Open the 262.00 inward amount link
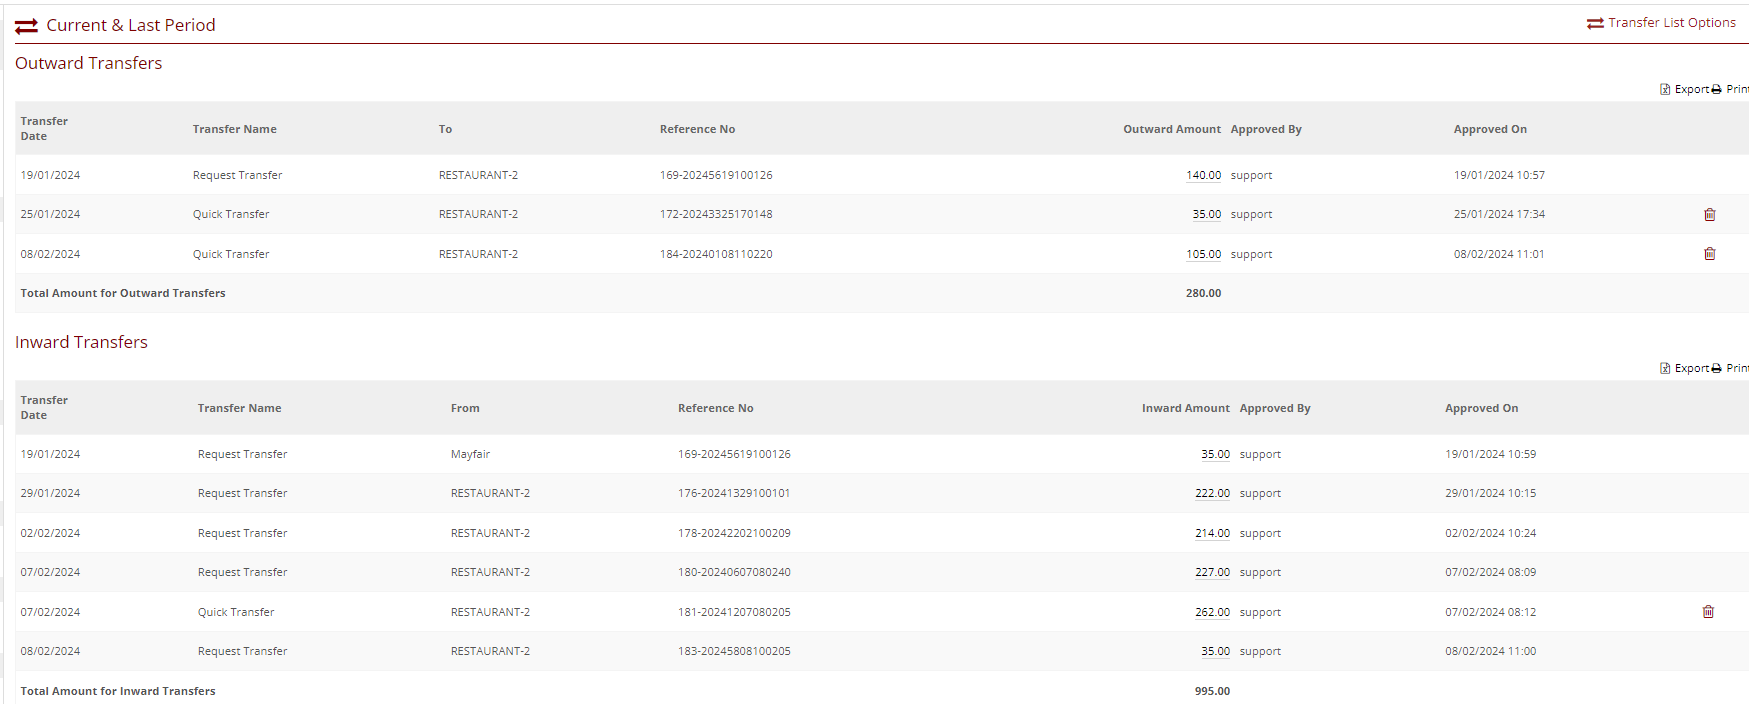Image resolution: width=1749 pixels, height=704 pixels. [1212, 612]
